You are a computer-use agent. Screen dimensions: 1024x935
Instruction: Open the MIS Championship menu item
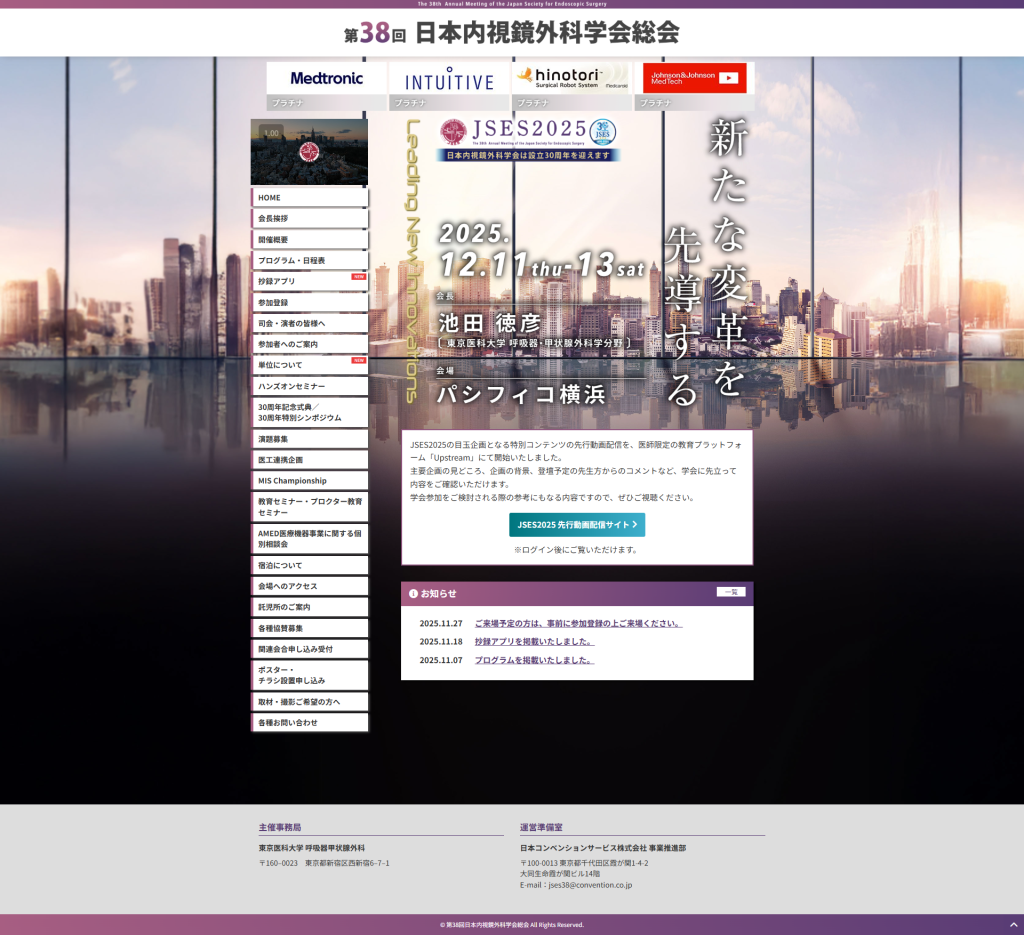(309, 480)
